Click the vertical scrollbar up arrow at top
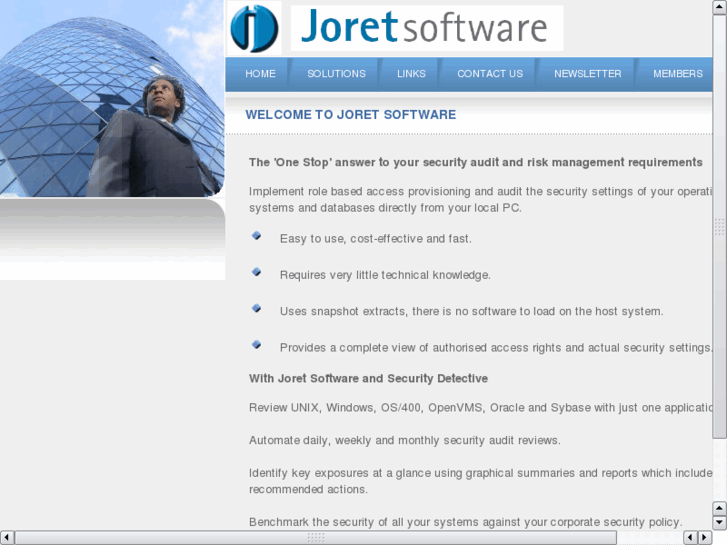 [x=719, y=7]
